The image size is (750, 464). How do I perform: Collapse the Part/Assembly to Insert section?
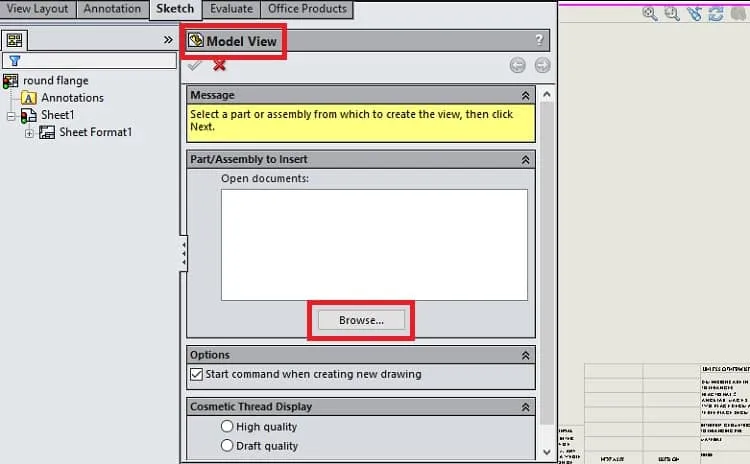click(525, 160)
